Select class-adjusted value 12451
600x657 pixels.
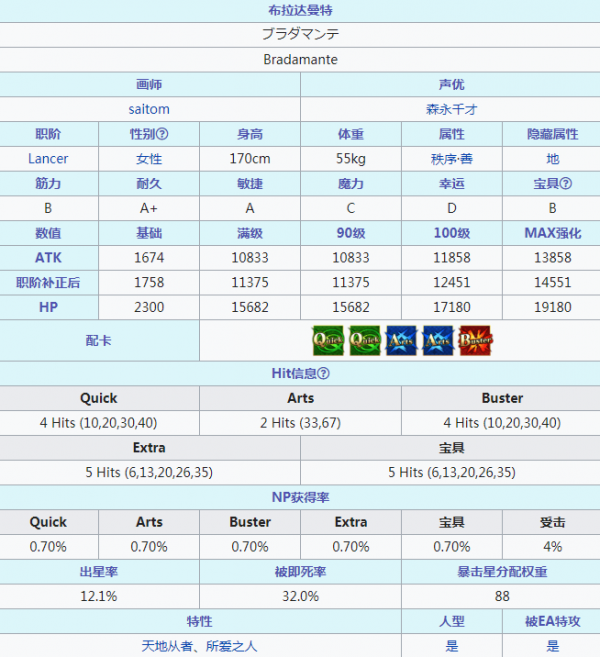452,282
